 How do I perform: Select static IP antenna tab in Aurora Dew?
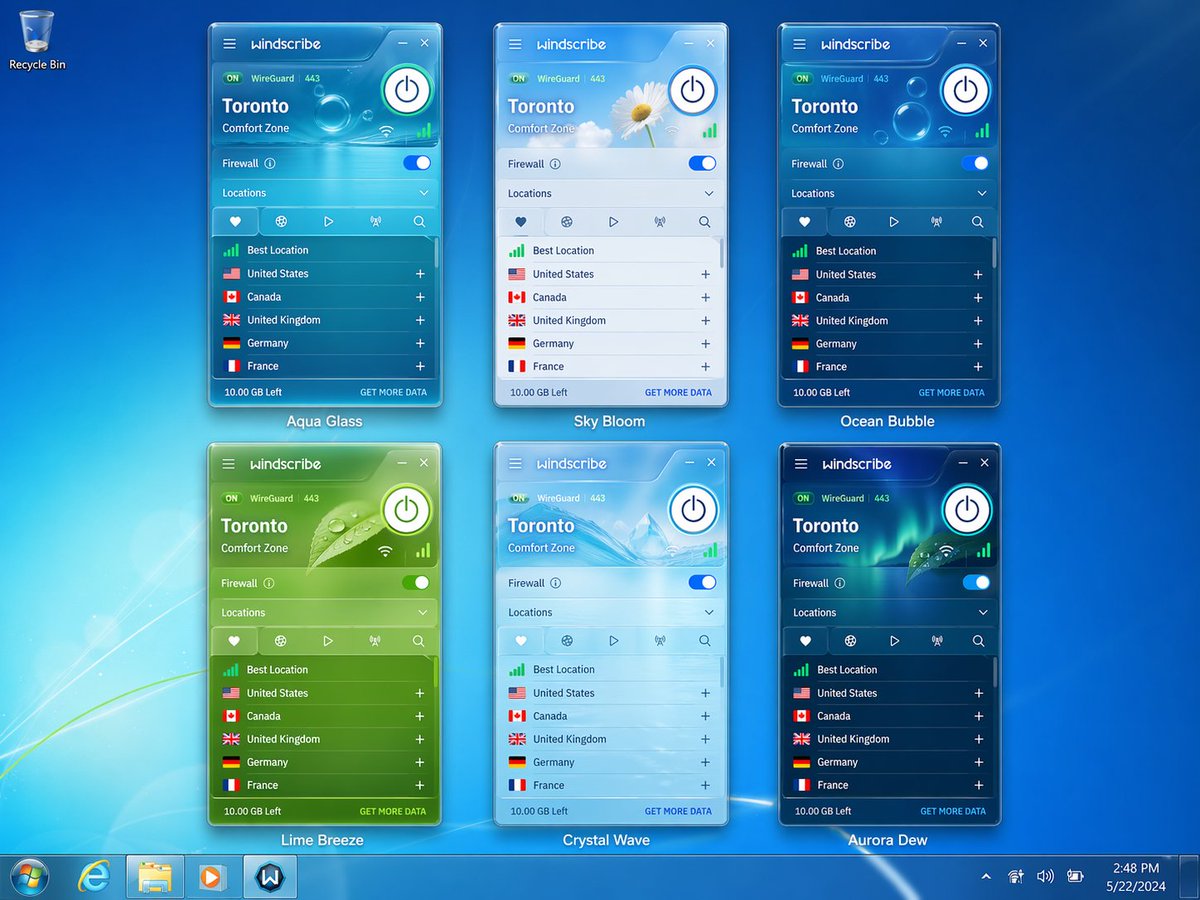(937, 641)
